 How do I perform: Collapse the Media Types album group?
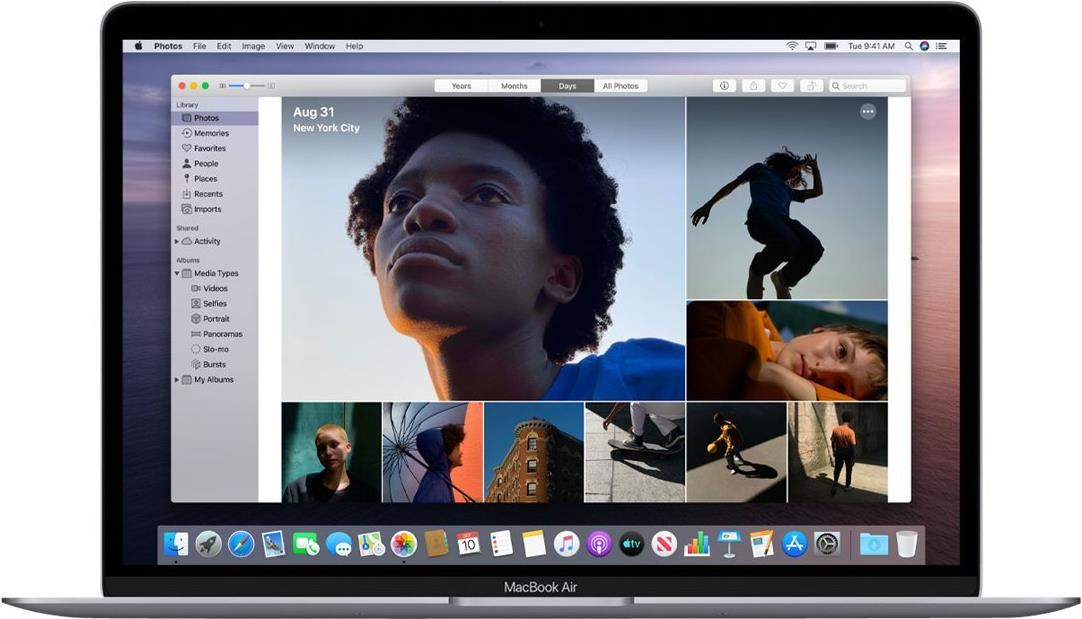(177, 273)
